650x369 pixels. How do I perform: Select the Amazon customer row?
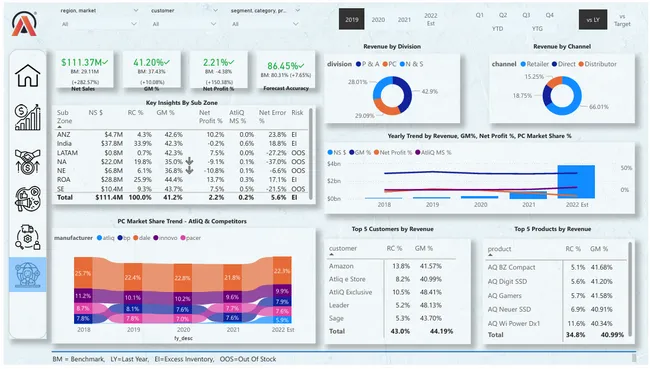coord(392,266)
